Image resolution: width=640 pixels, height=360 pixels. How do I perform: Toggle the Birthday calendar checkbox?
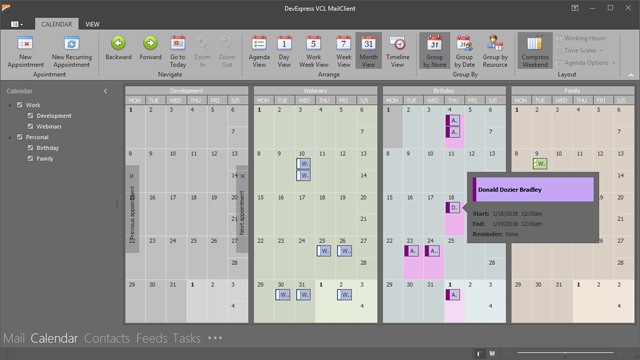pos(30,148)
